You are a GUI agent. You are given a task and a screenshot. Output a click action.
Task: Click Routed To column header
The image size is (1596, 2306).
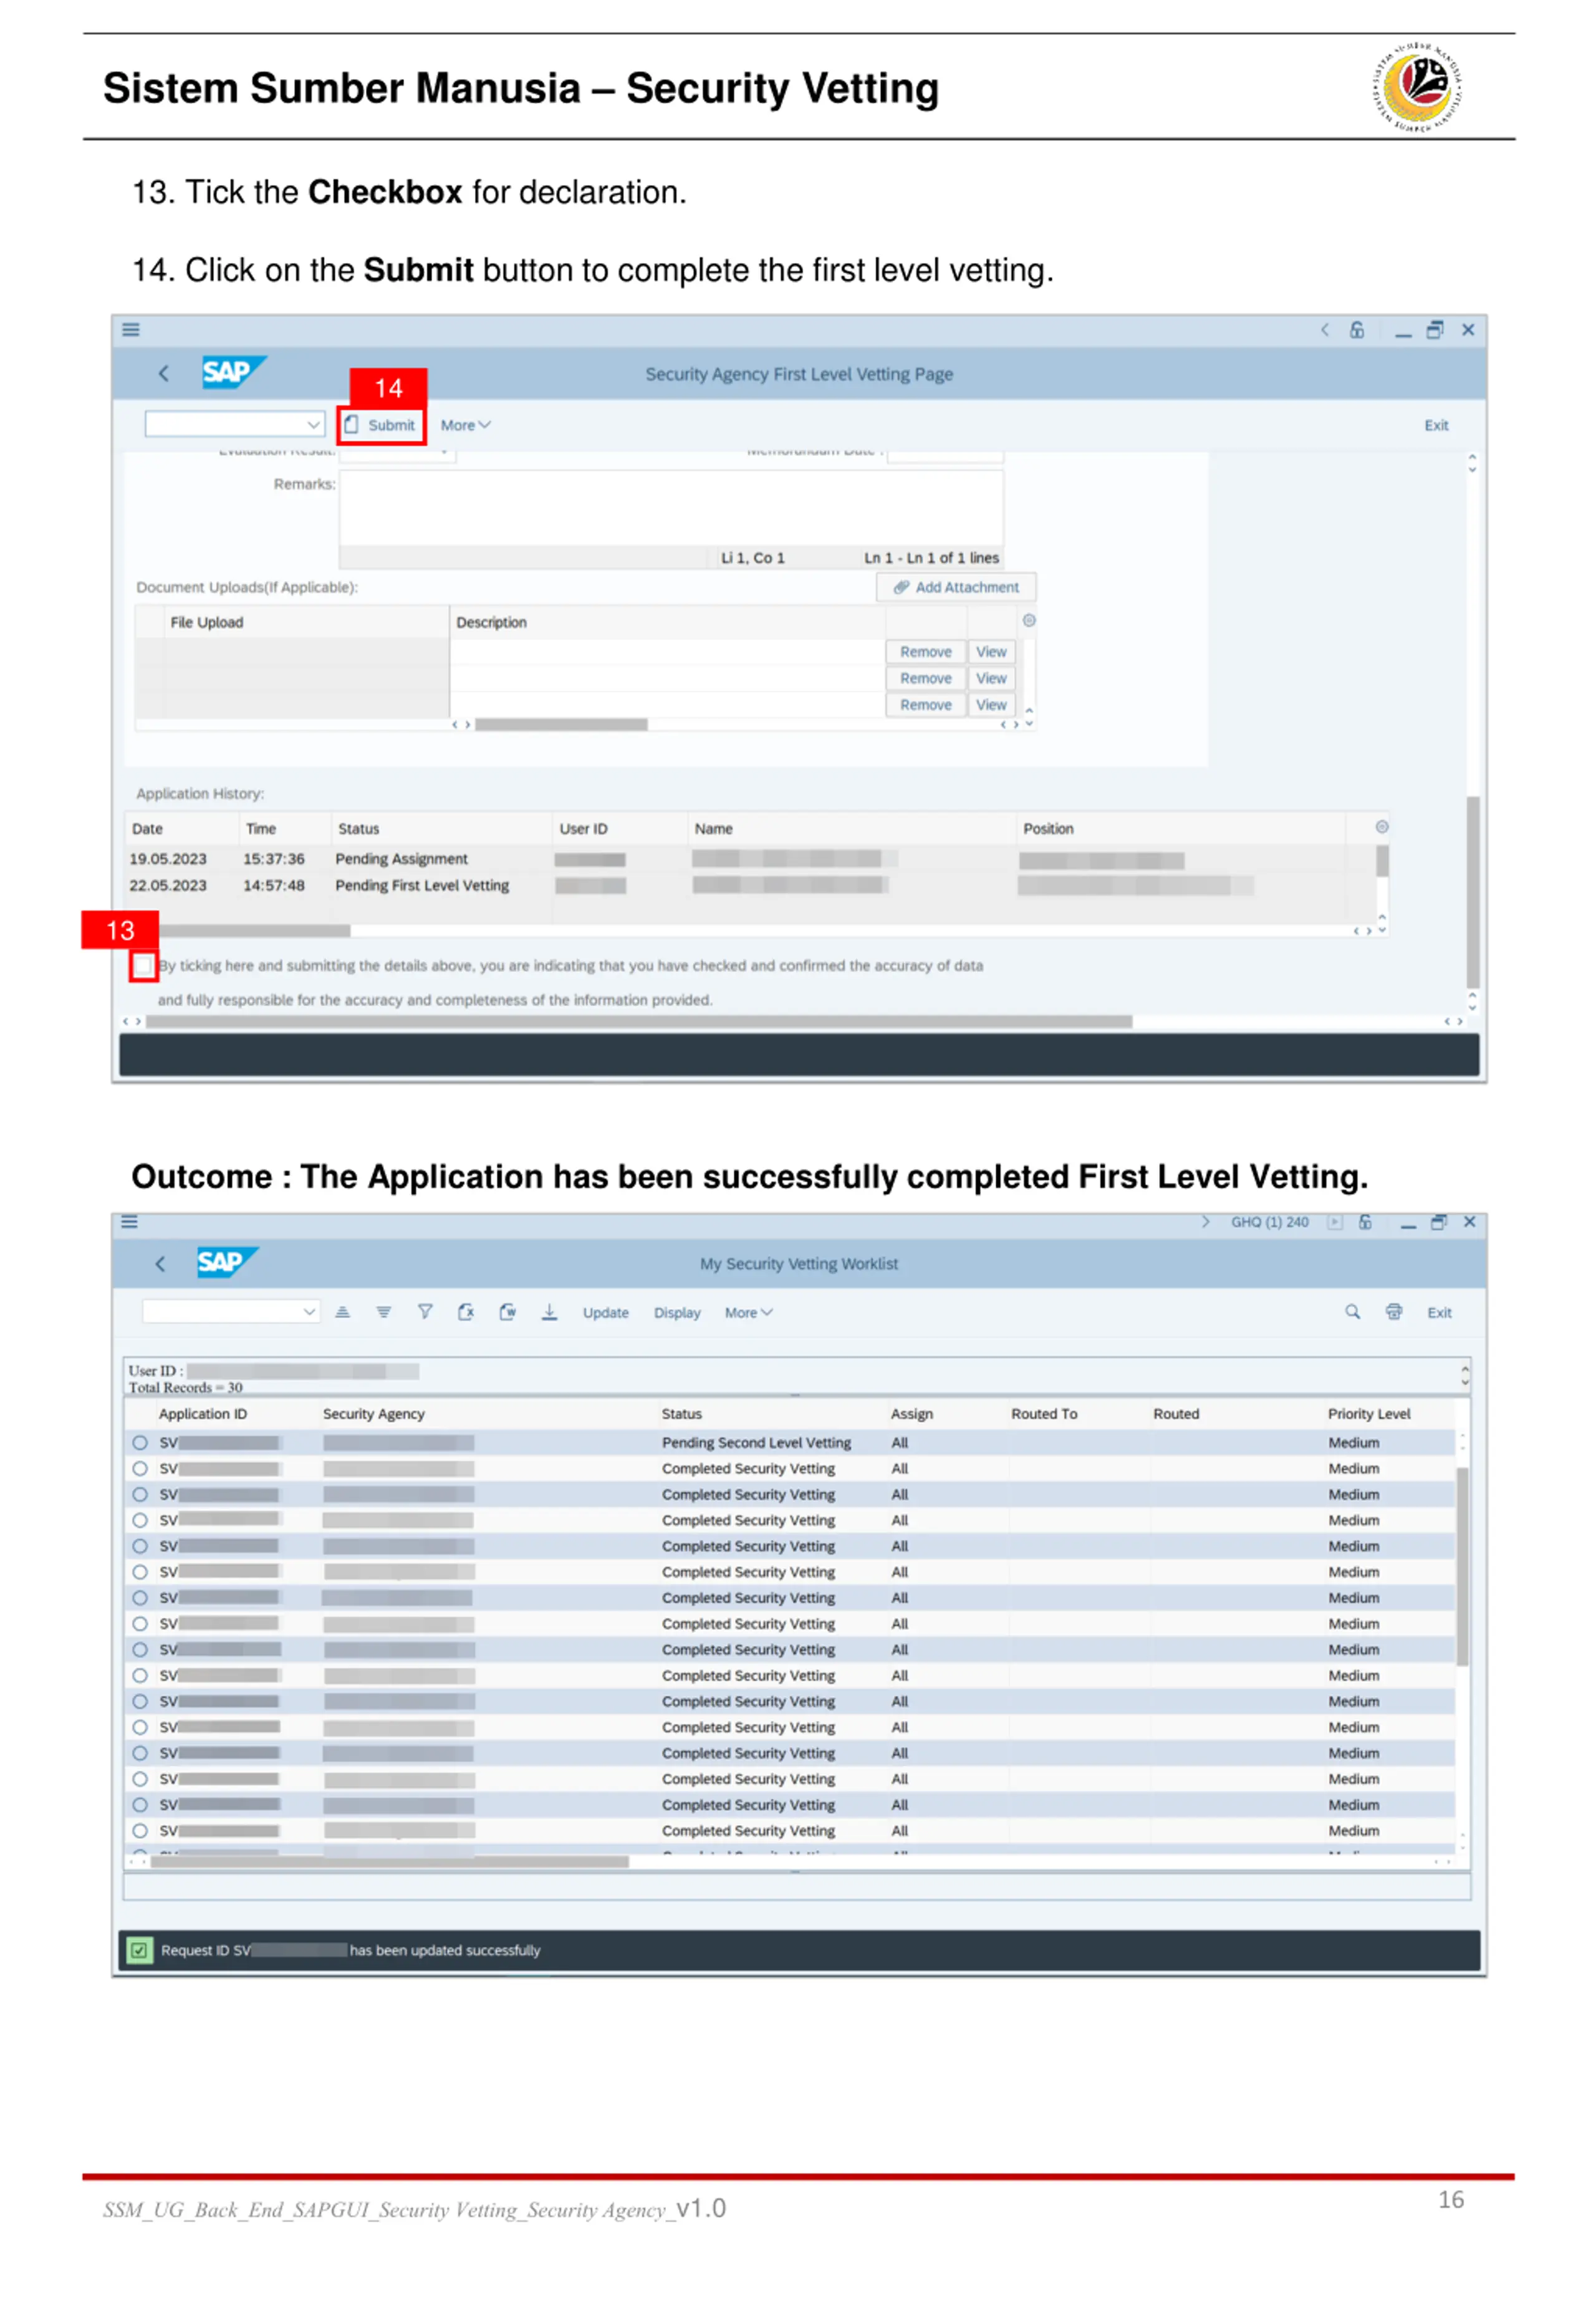pyautogui.click(x=1044, y=1413)
